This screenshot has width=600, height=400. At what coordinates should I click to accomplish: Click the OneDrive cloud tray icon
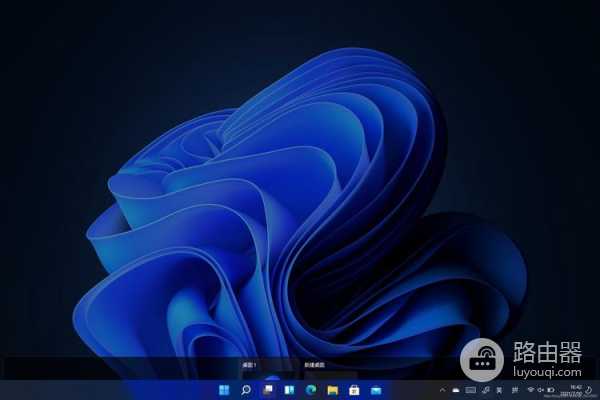tap(455, 389)
